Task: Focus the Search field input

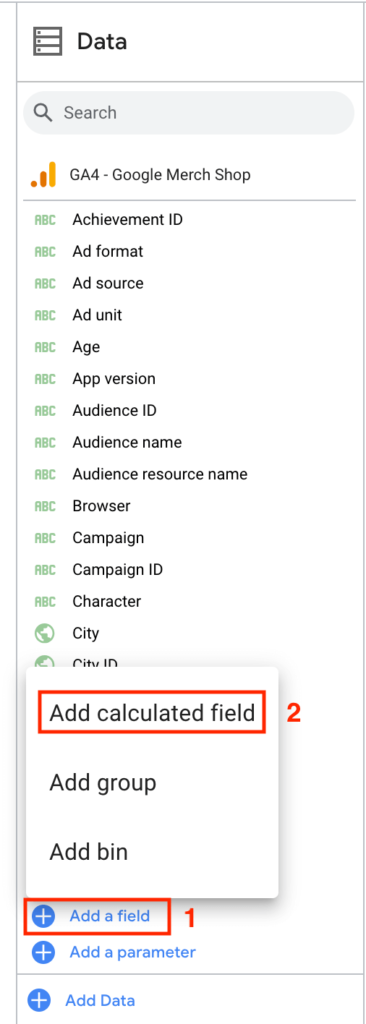Action: [189, 113]
